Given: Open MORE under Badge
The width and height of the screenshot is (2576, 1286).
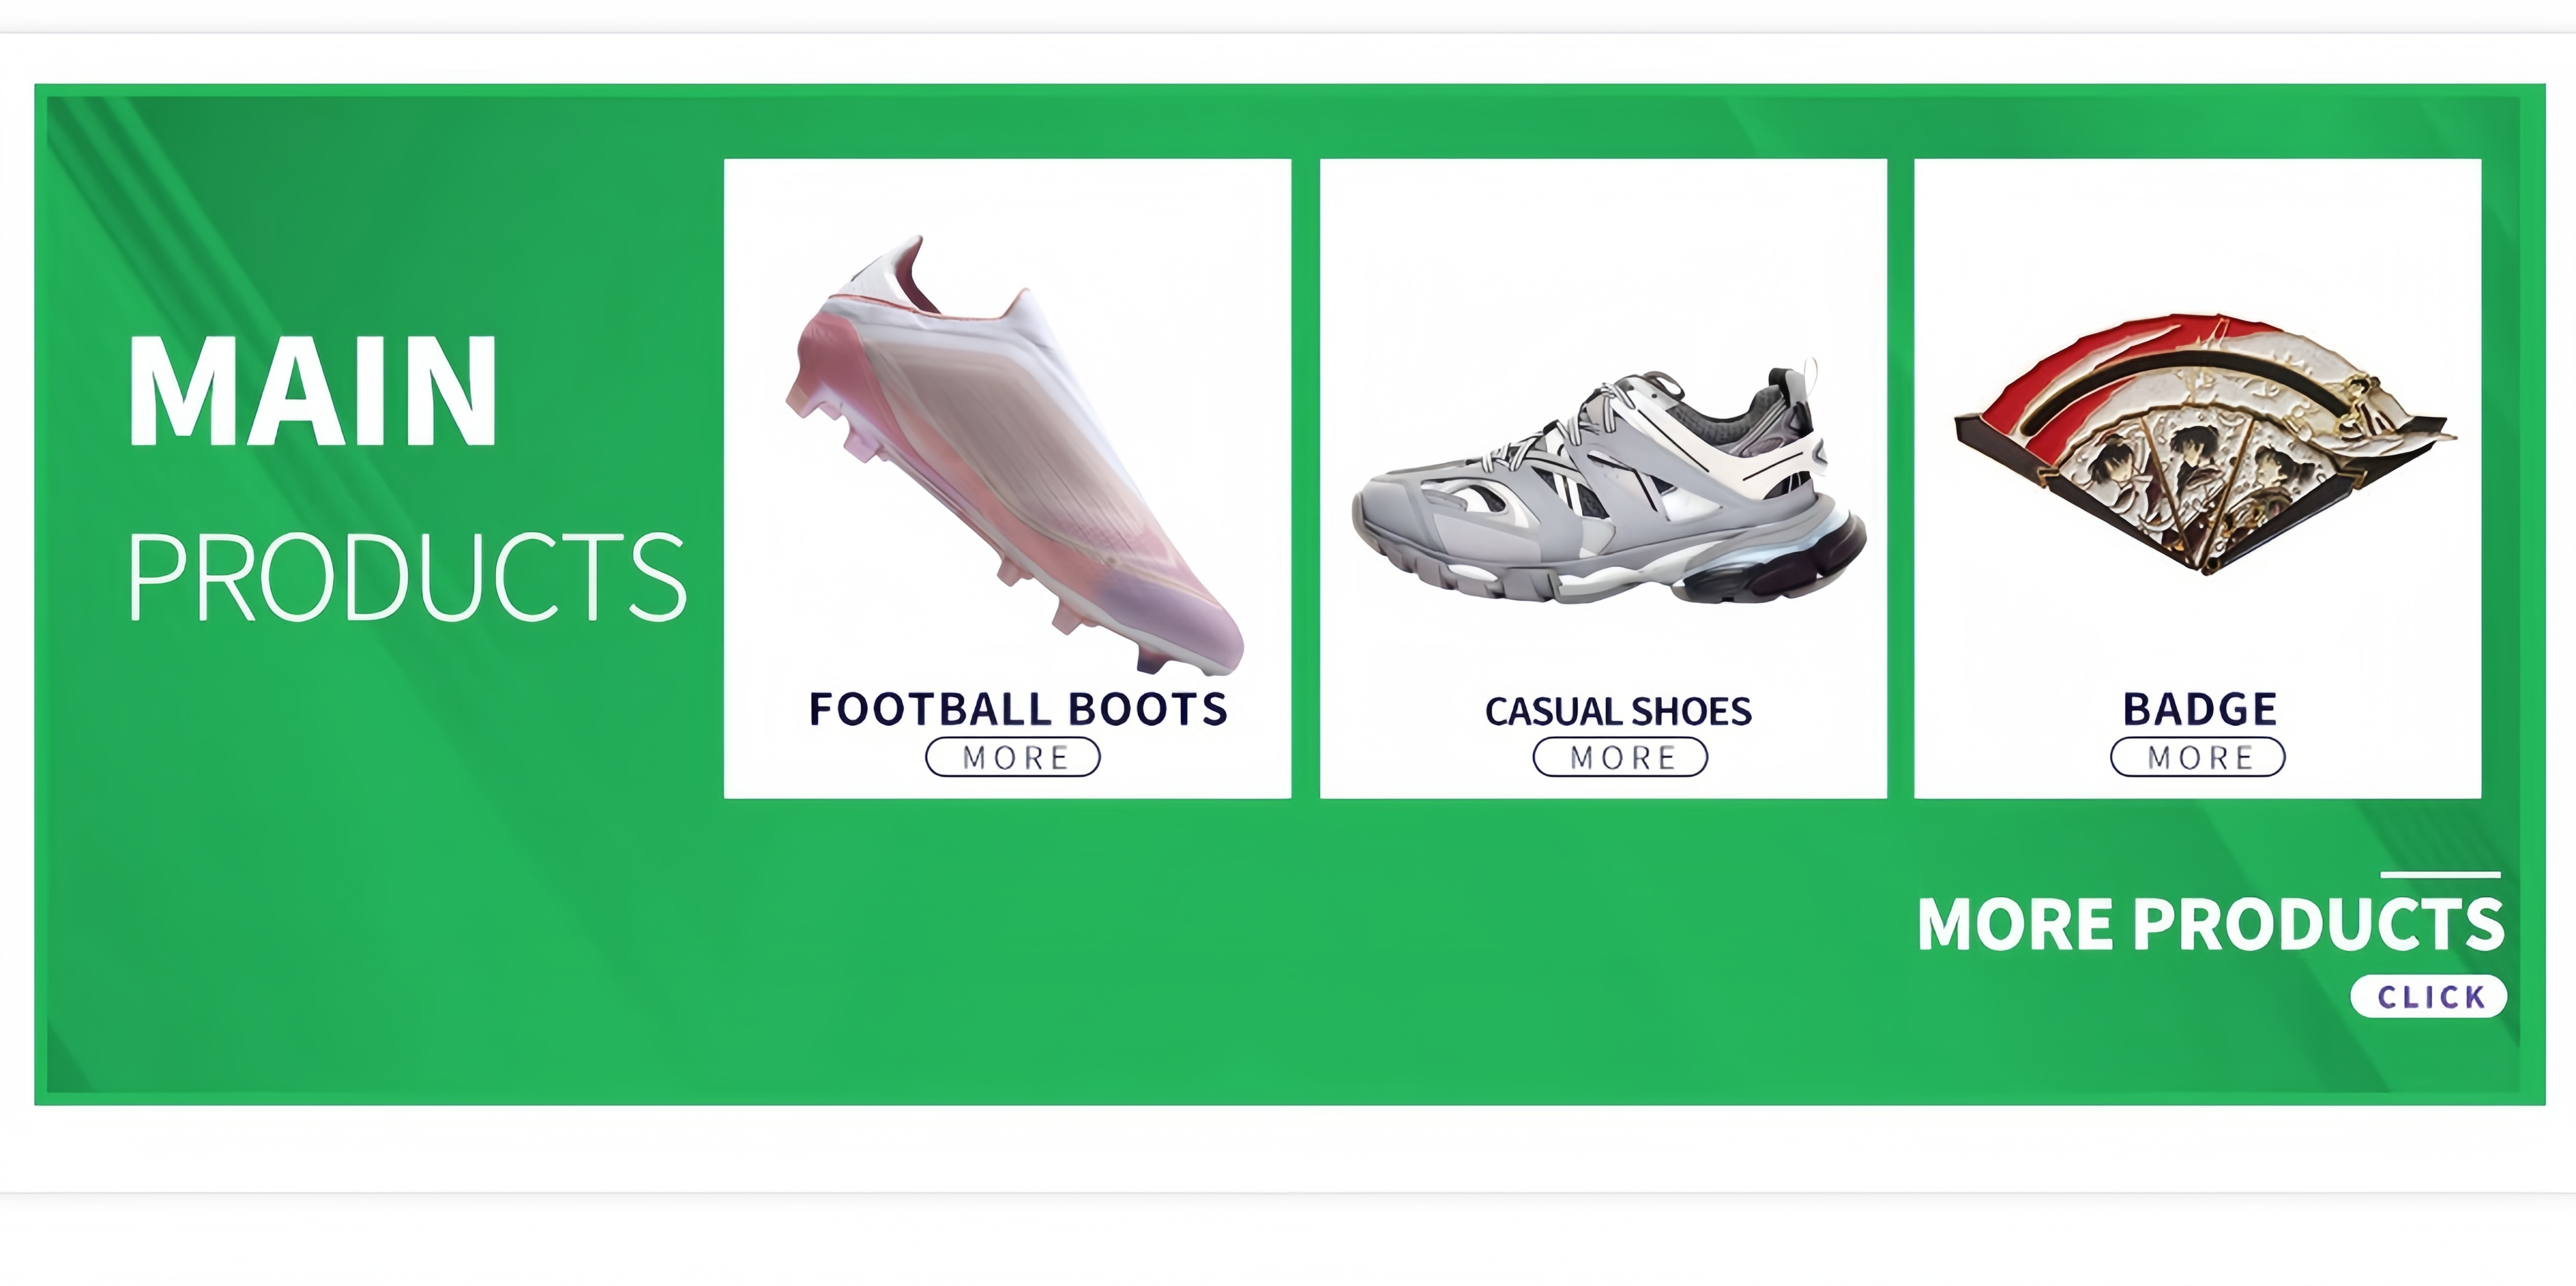Looking at the screenshot, I should pyautogui.click(x=2198, y=757).
